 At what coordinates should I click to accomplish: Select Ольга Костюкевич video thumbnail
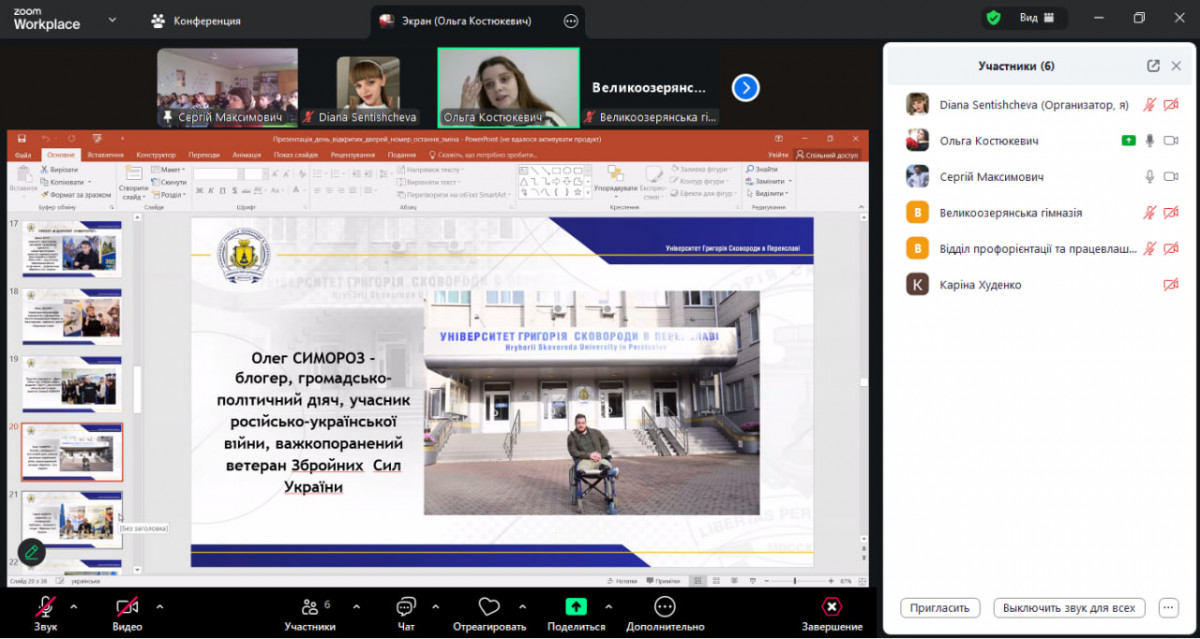pyautogui.click(x=508, y=87)
